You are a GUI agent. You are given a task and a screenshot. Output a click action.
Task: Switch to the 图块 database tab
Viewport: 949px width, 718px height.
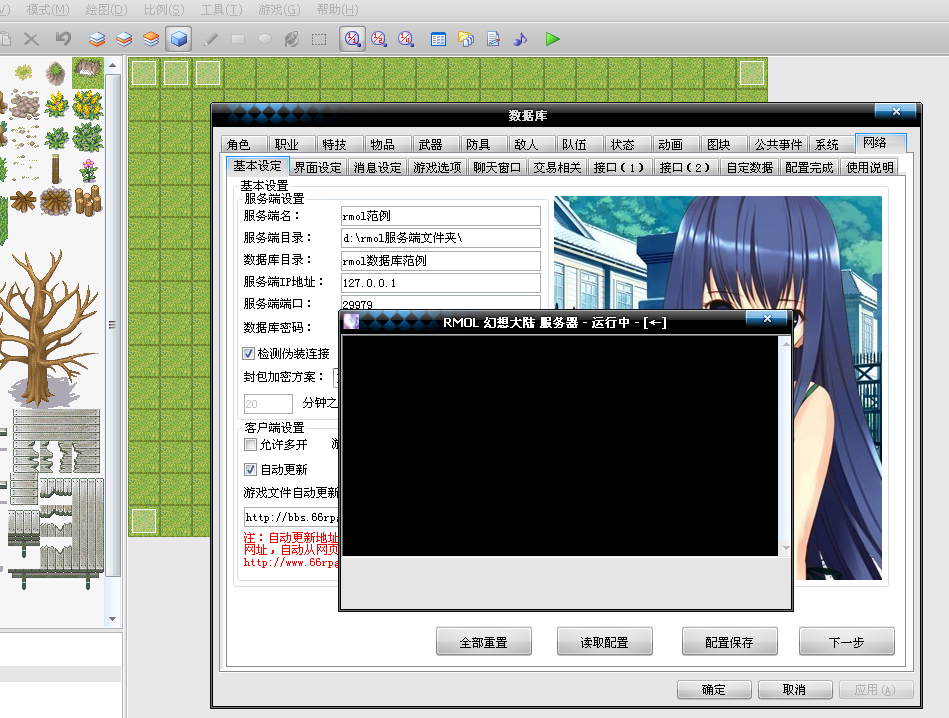(724, 145)
